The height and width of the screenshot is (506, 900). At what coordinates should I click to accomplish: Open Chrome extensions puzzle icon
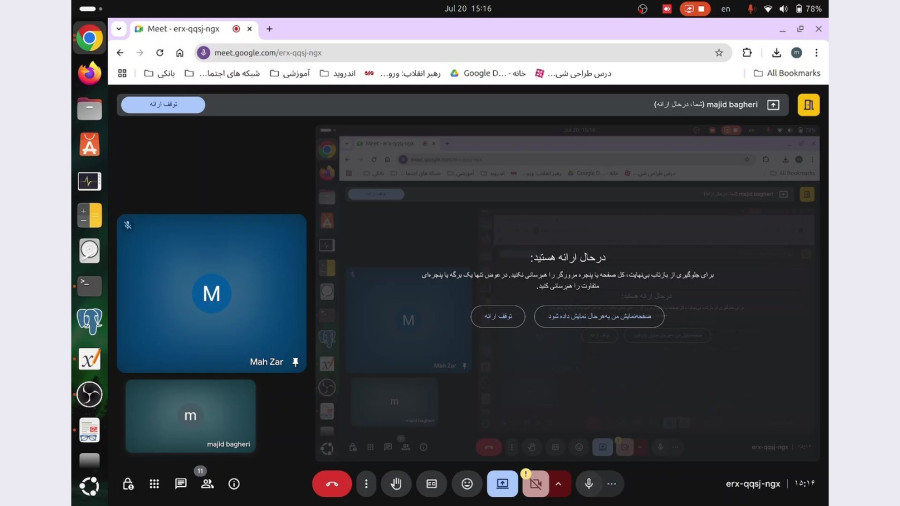pos(747,53)
